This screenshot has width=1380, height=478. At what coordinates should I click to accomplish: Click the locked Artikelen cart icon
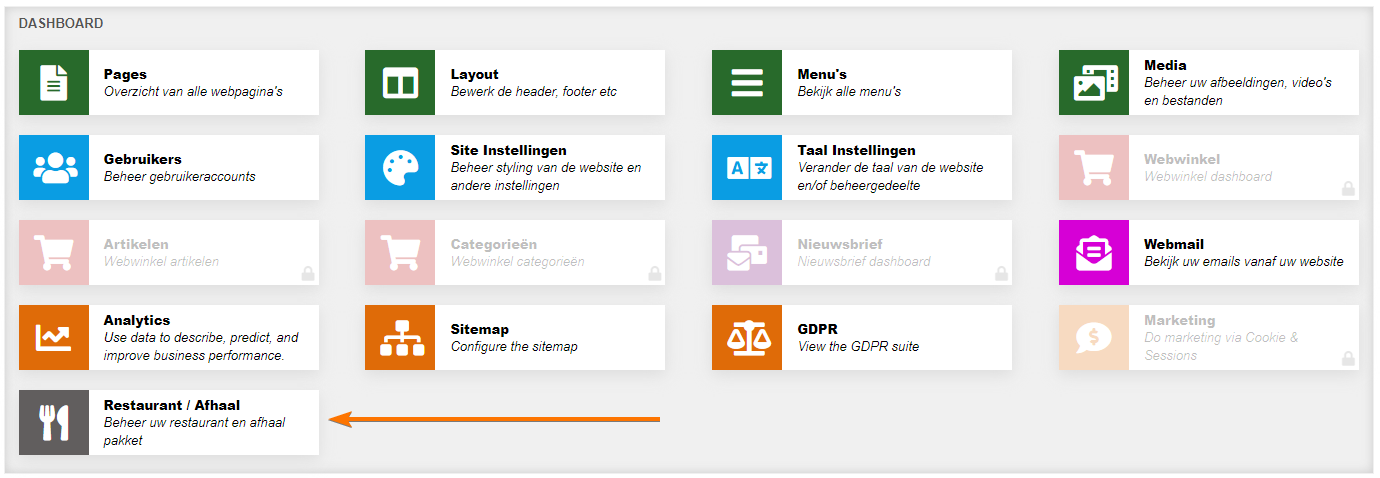click(54, 253)
